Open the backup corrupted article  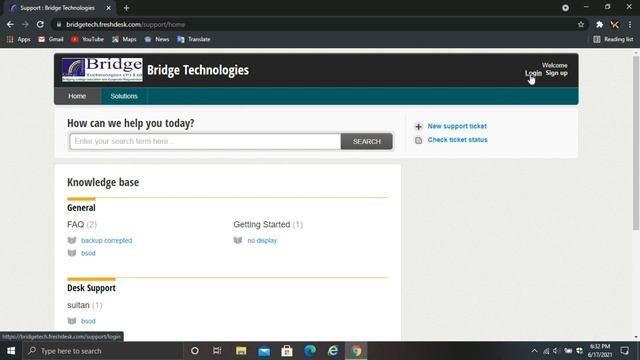(x=107, y=240)
